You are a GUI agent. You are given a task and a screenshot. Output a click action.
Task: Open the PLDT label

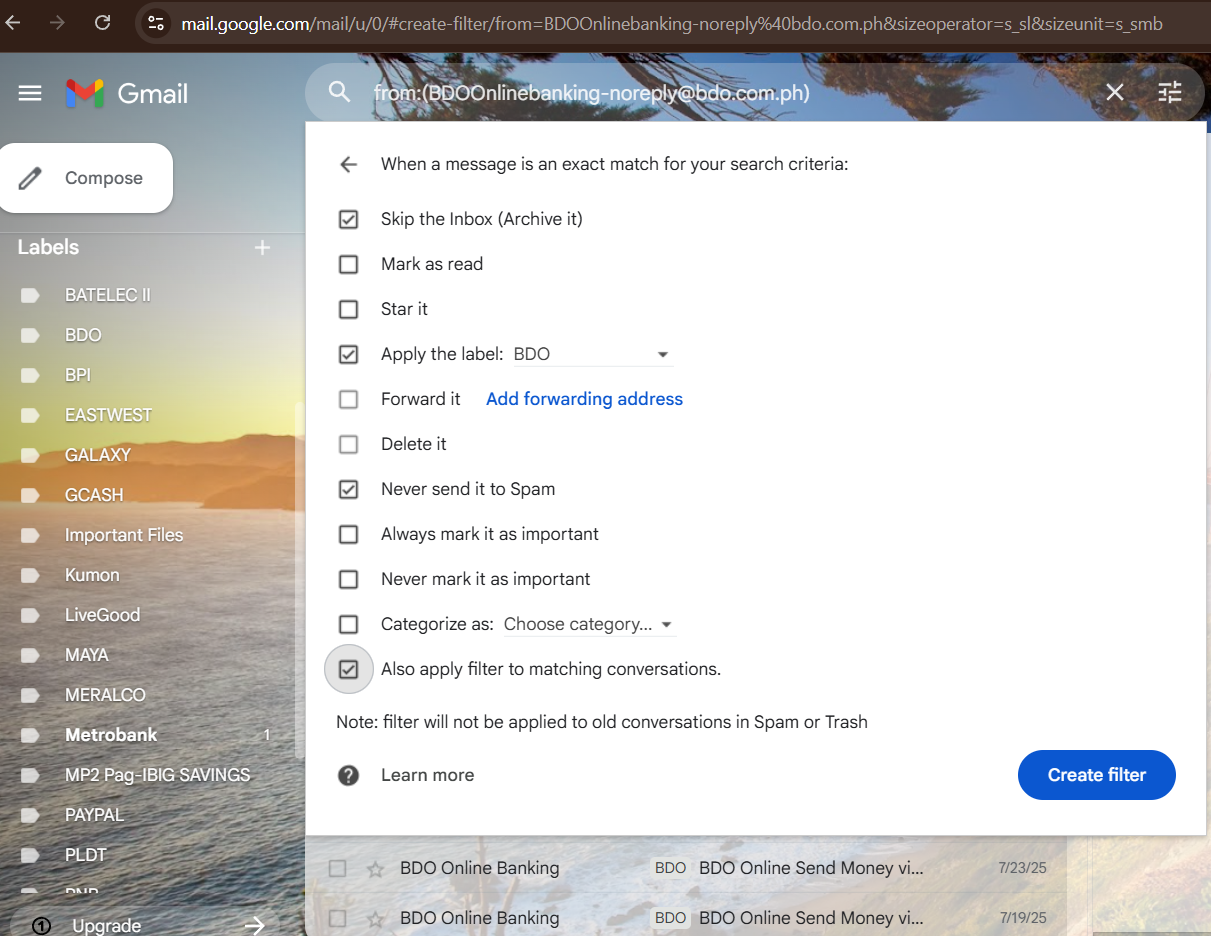[85, 855]
